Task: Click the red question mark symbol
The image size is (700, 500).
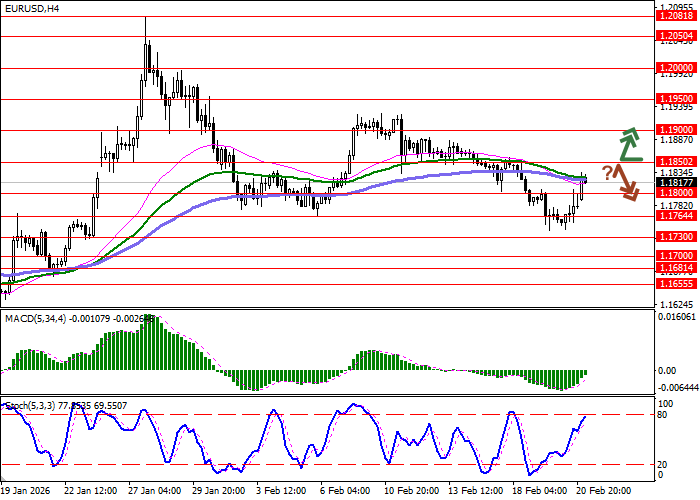Action: 607,172
